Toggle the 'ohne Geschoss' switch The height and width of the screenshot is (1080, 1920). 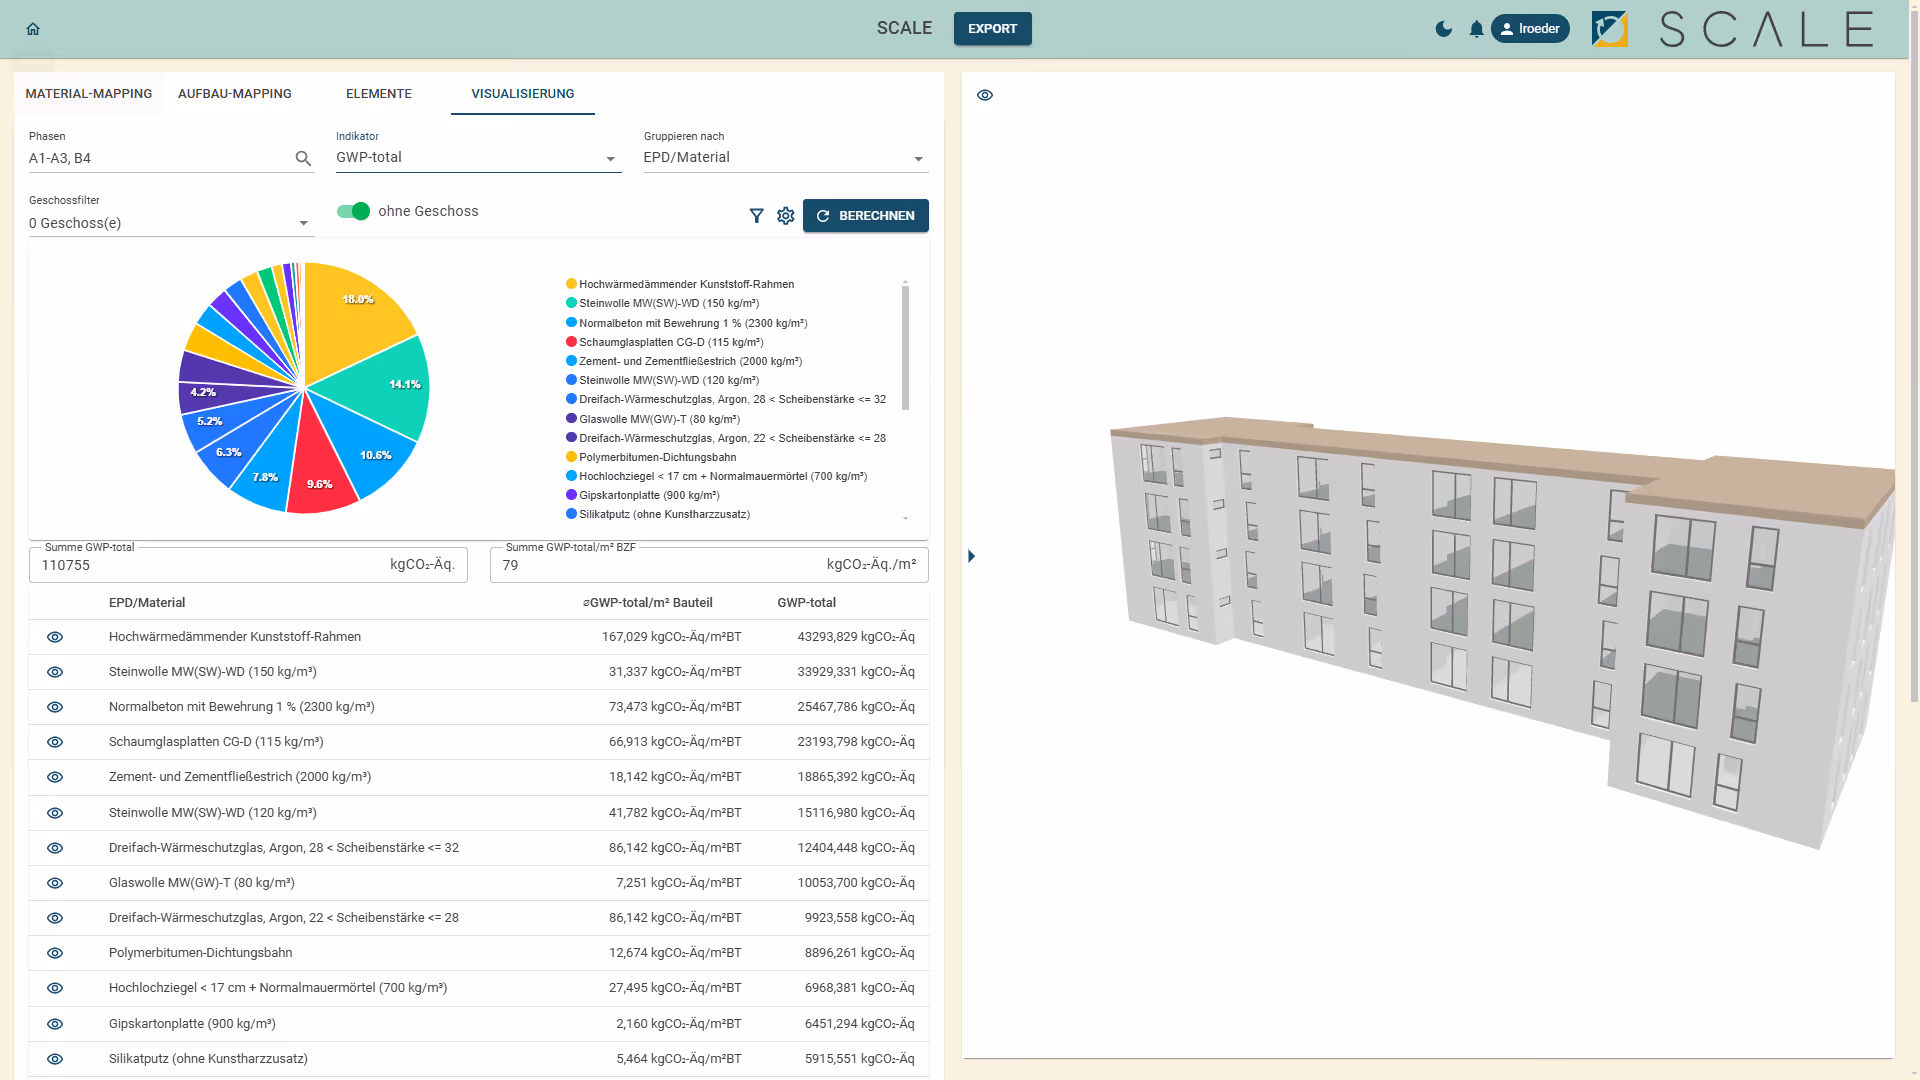[x=354, y=211]
